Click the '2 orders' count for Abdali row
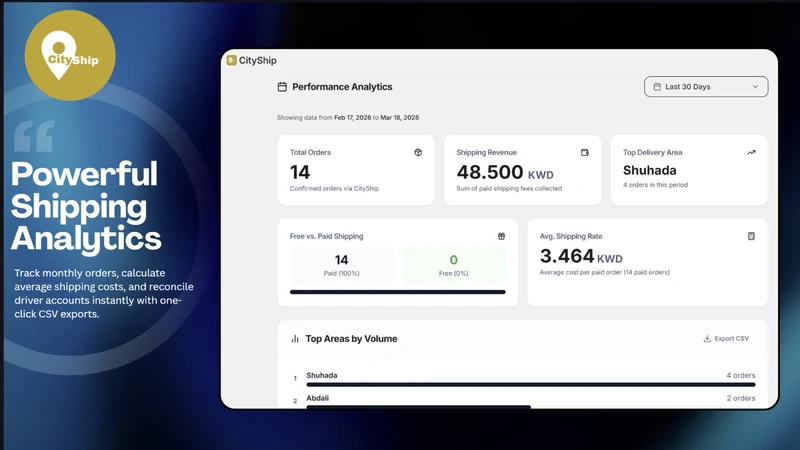Image resolution: width=800 pixels, height=450 pixels. 741,398
